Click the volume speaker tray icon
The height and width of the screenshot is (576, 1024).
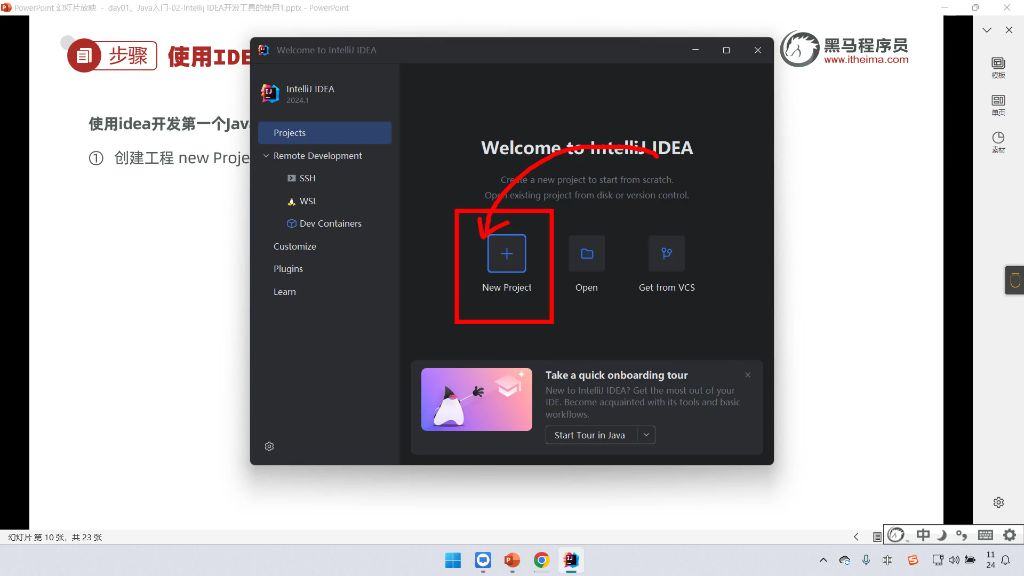click(954, 560)
